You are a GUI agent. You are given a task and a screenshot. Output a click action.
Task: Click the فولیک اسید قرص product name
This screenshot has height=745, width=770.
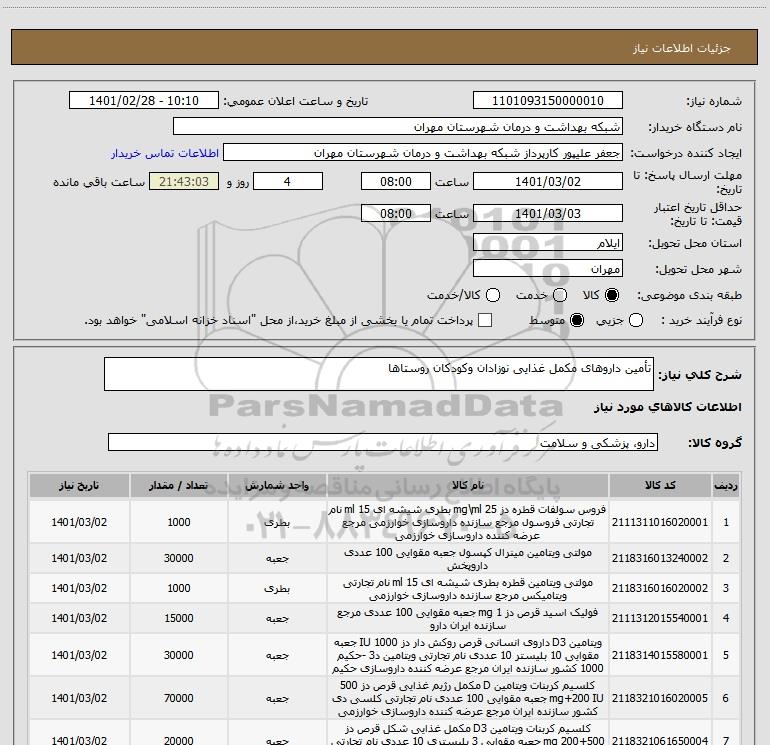pos(468,618)
